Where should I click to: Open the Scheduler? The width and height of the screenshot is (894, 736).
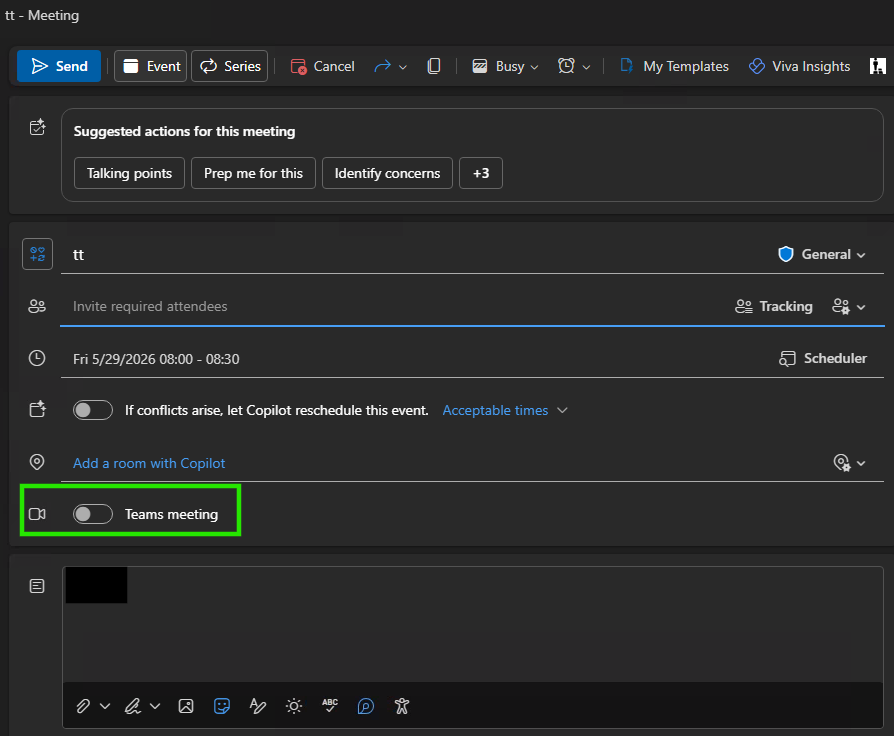(823, 358)
